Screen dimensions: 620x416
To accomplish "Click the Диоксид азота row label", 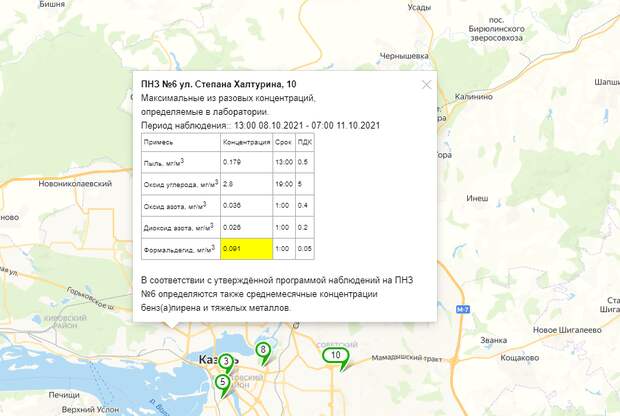I will click(x=176, y=227).
